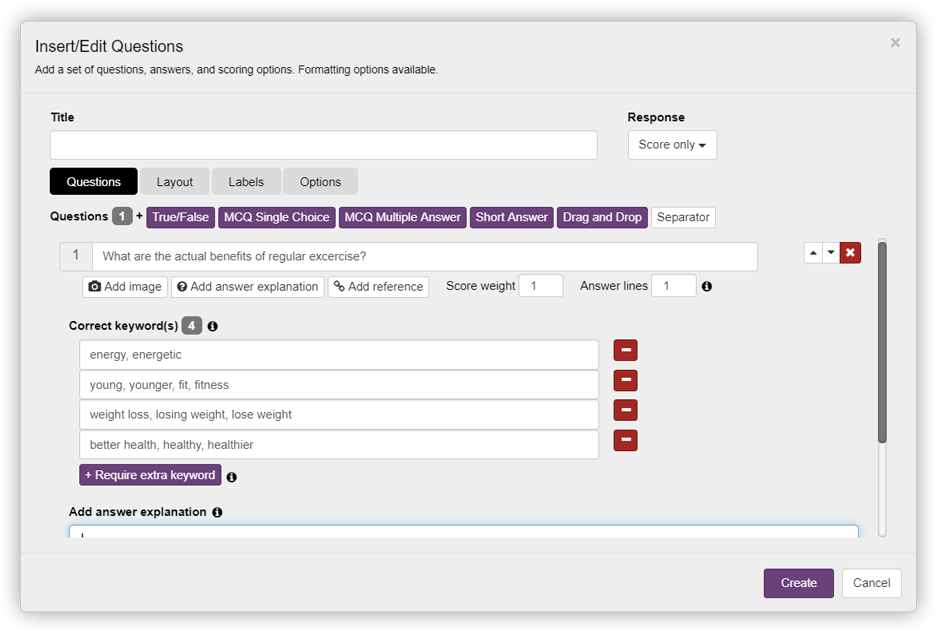
Task: Remove the 'energy, energetic' keyword row
Action: pyautogui.click(x=625, y=351)
